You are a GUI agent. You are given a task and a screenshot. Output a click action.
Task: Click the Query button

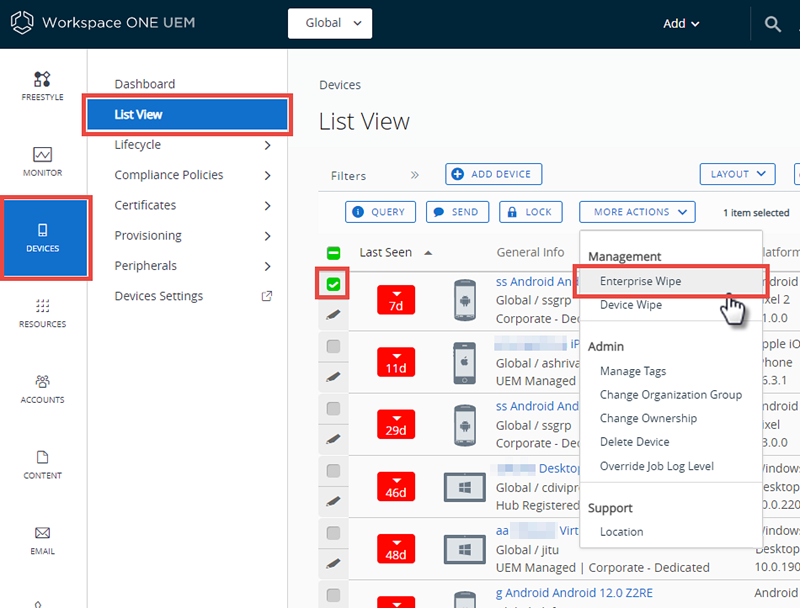[x=380, y=212]
